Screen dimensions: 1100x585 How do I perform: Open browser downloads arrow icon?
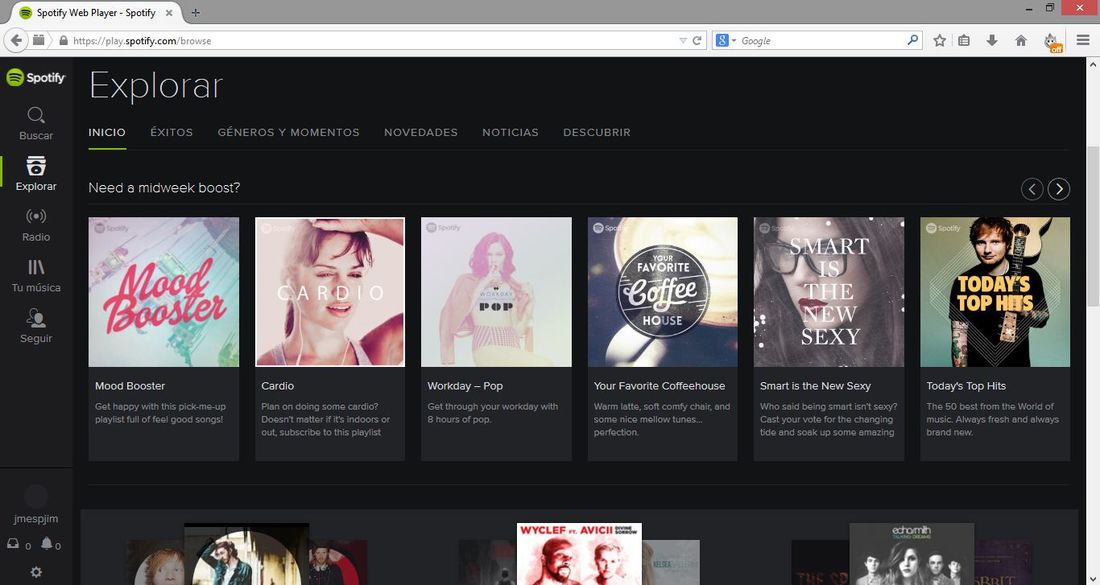992,41
